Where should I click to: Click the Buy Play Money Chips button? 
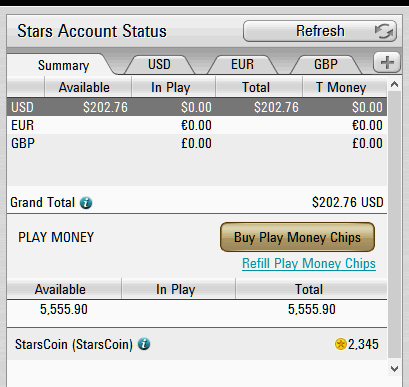[x=297, y=237]
